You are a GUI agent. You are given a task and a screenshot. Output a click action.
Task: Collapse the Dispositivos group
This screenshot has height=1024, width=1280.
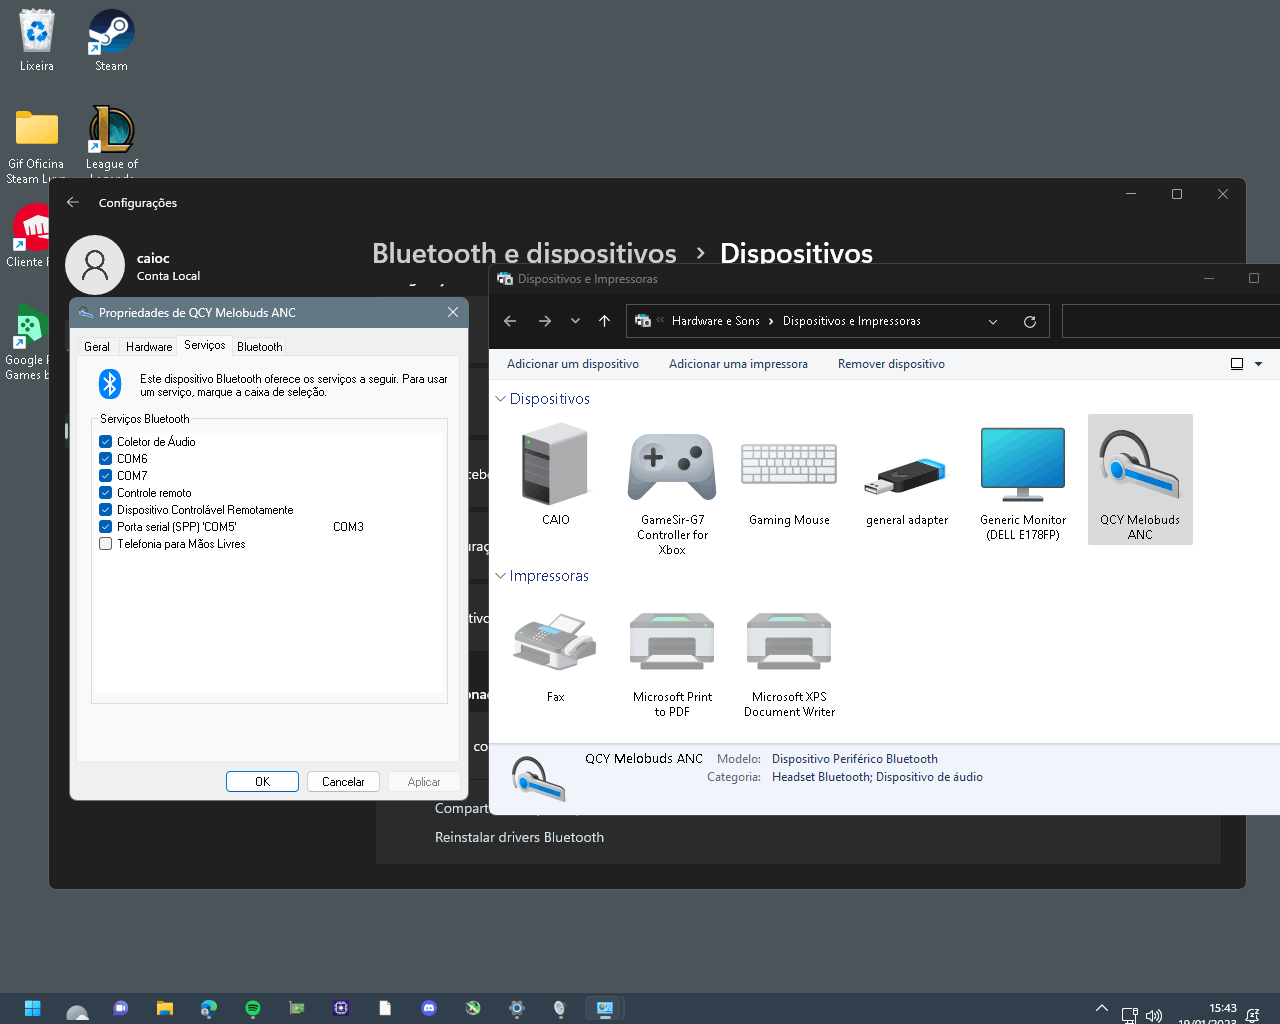(500, 399)
